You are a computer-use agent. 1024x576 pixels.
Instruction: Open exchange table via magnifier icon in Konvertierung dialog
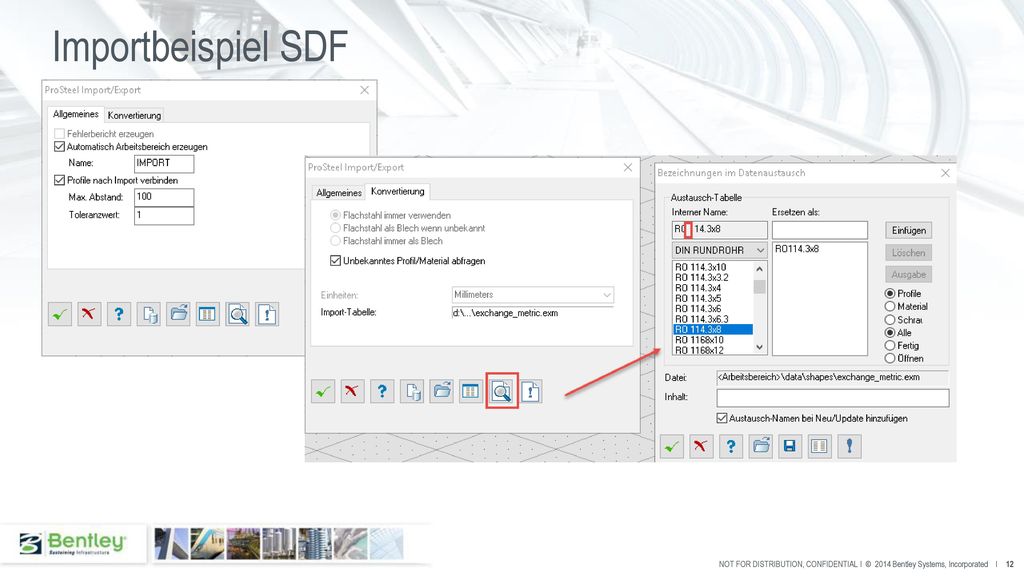click(x=502, y=392)
